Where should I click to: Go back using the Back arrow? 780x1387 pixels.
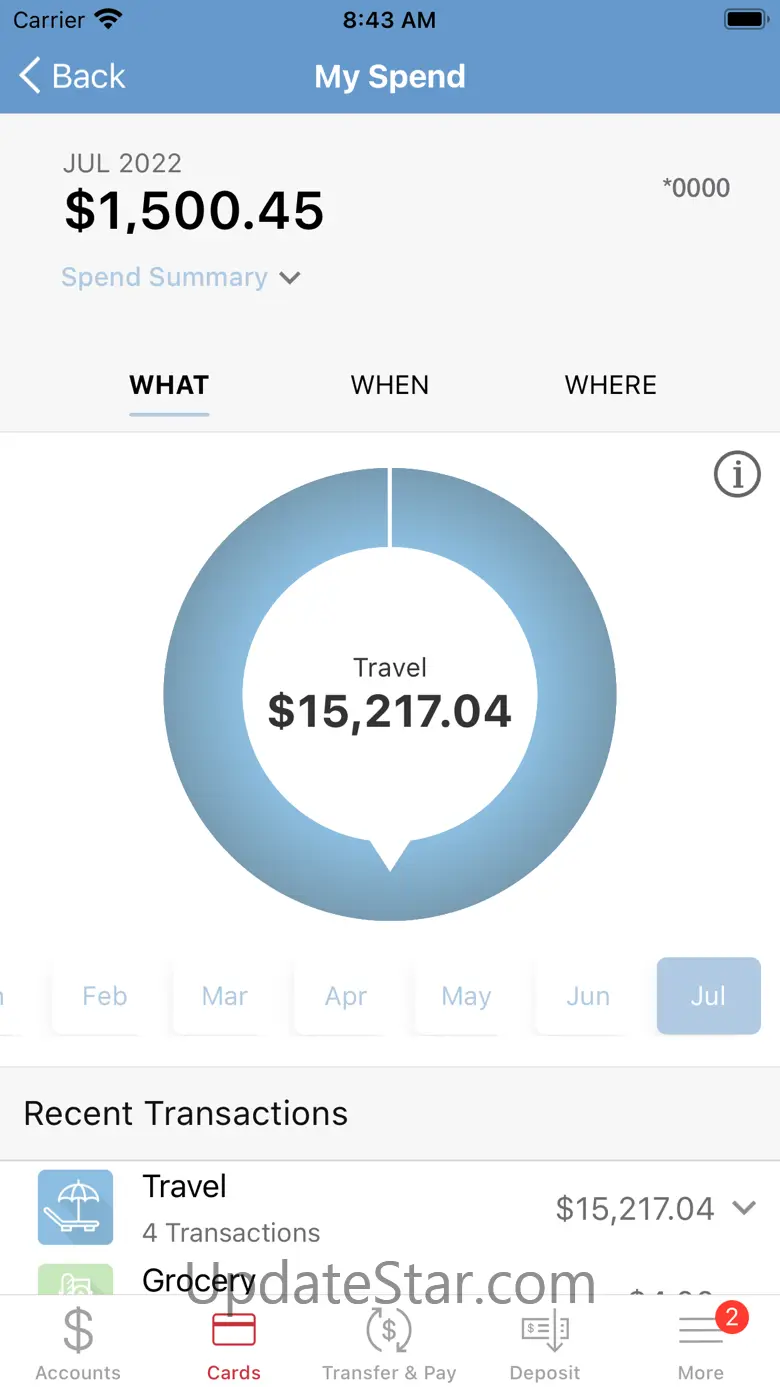pyautogui.click(x=72, y=76)
